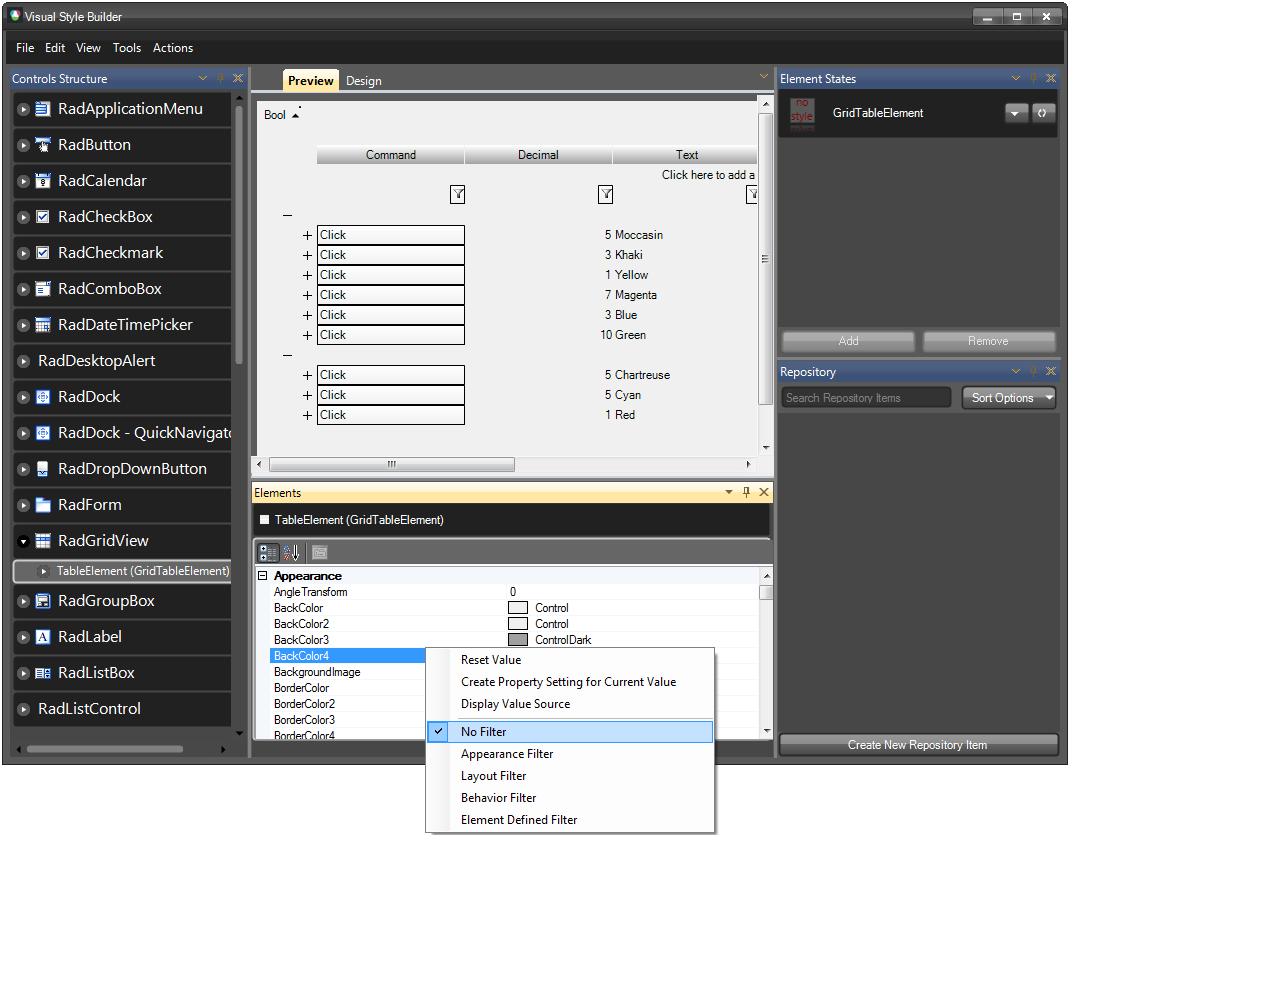Click Create New Repository Item button
This screenshot has height=997, width=1280.
918,745
